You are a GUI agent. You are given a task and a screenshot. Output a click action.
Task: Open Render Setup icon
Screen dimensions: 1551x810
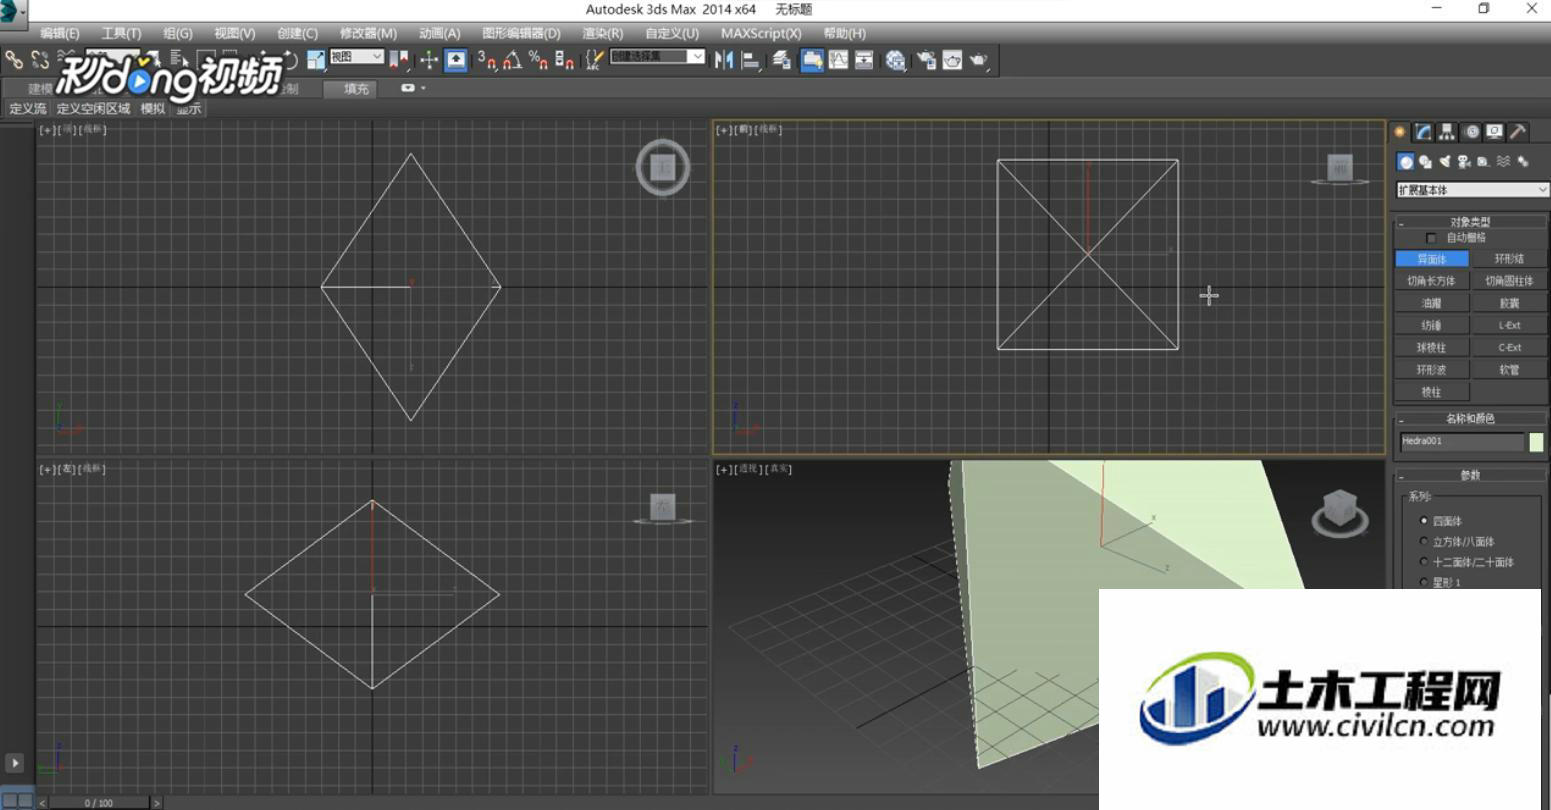[x=925, y=60]
